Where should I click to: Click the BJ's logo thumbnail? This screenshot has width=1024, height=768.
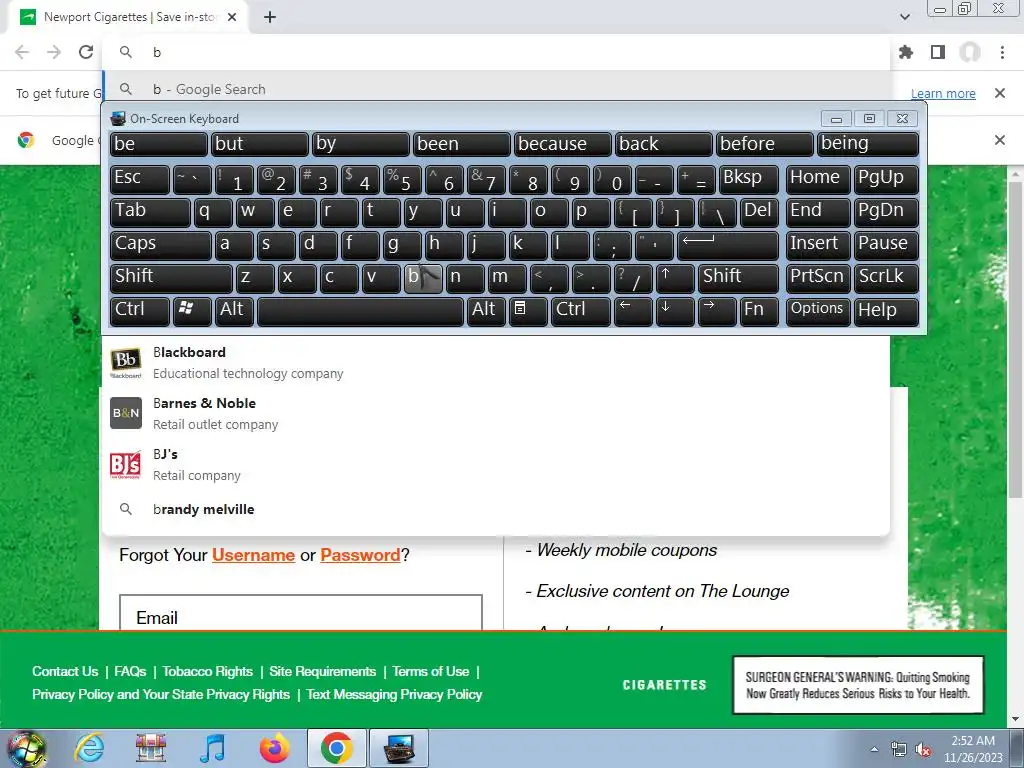point(125,464)
